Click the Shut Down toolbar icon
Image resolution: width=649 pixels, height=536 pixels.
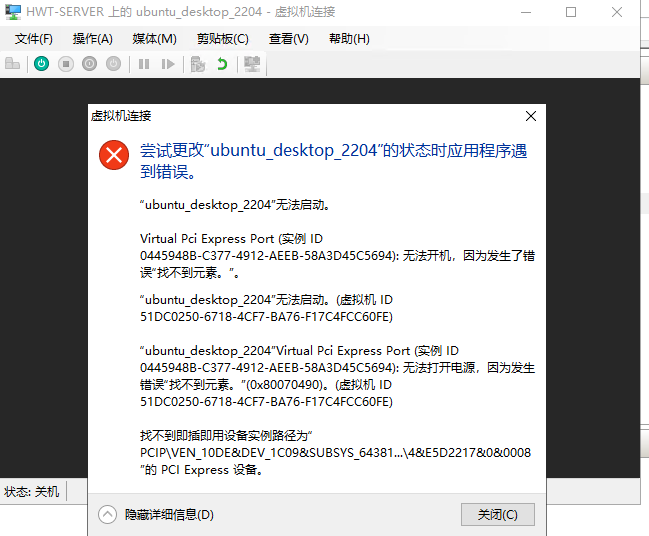point(89,64)
